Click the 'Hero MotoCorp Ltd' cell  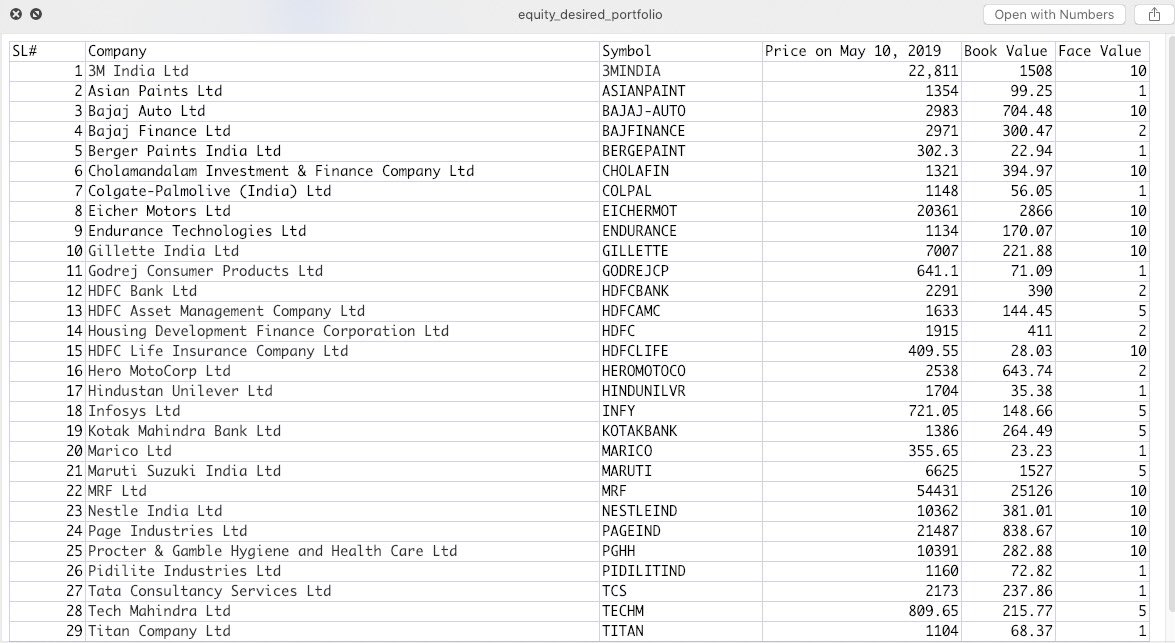tap(342, 371)
